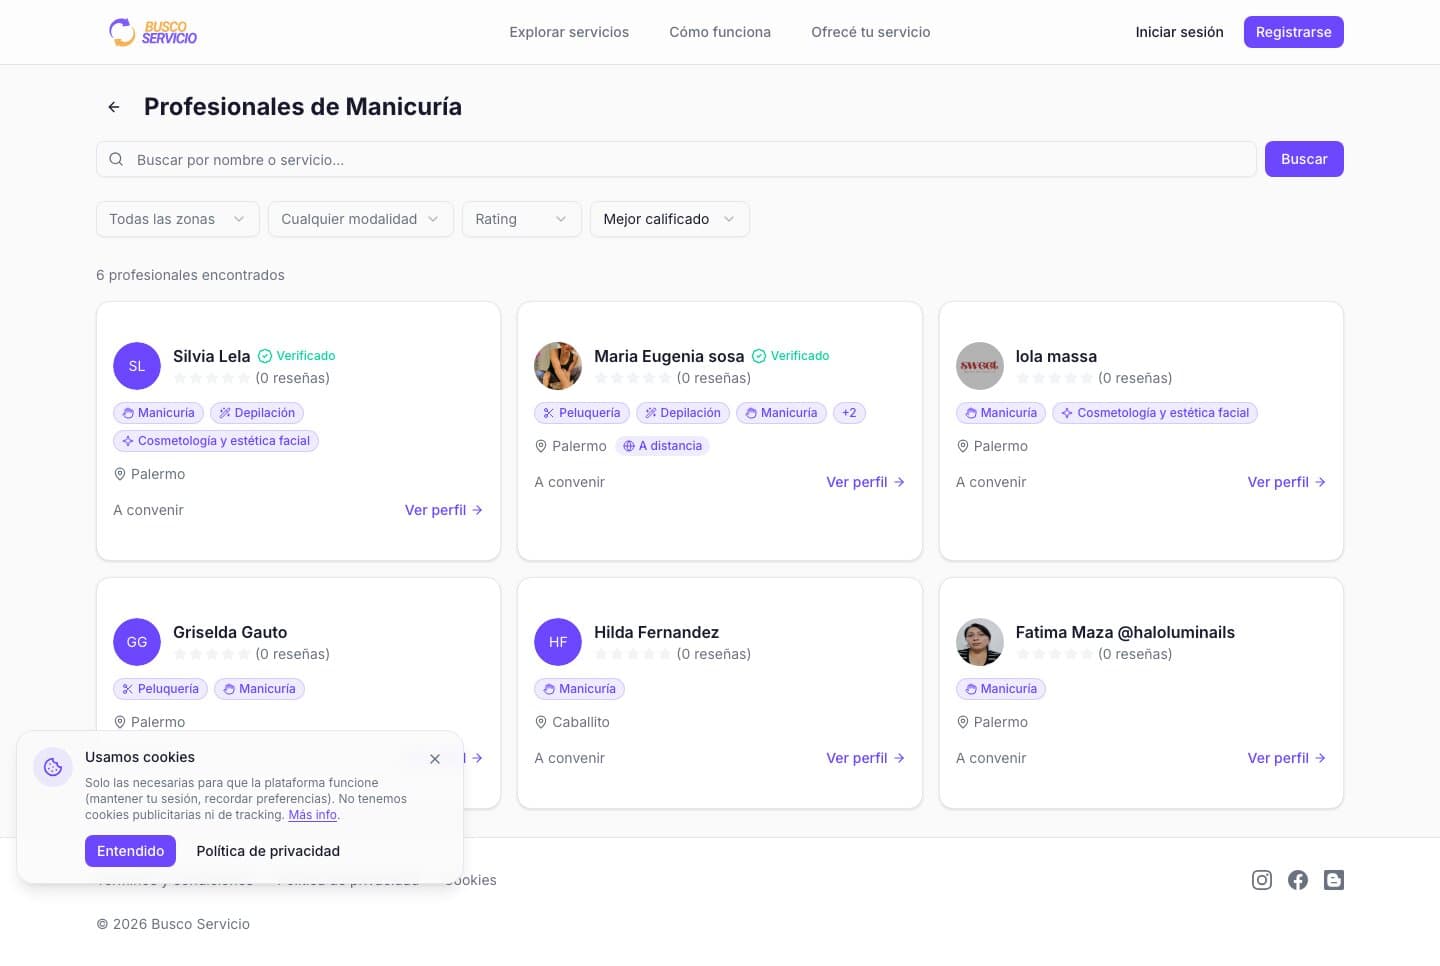Click Maria Eugenia's Depilación tag
1440x966 pixels.
pyautogui.click(x=682, y=413)
